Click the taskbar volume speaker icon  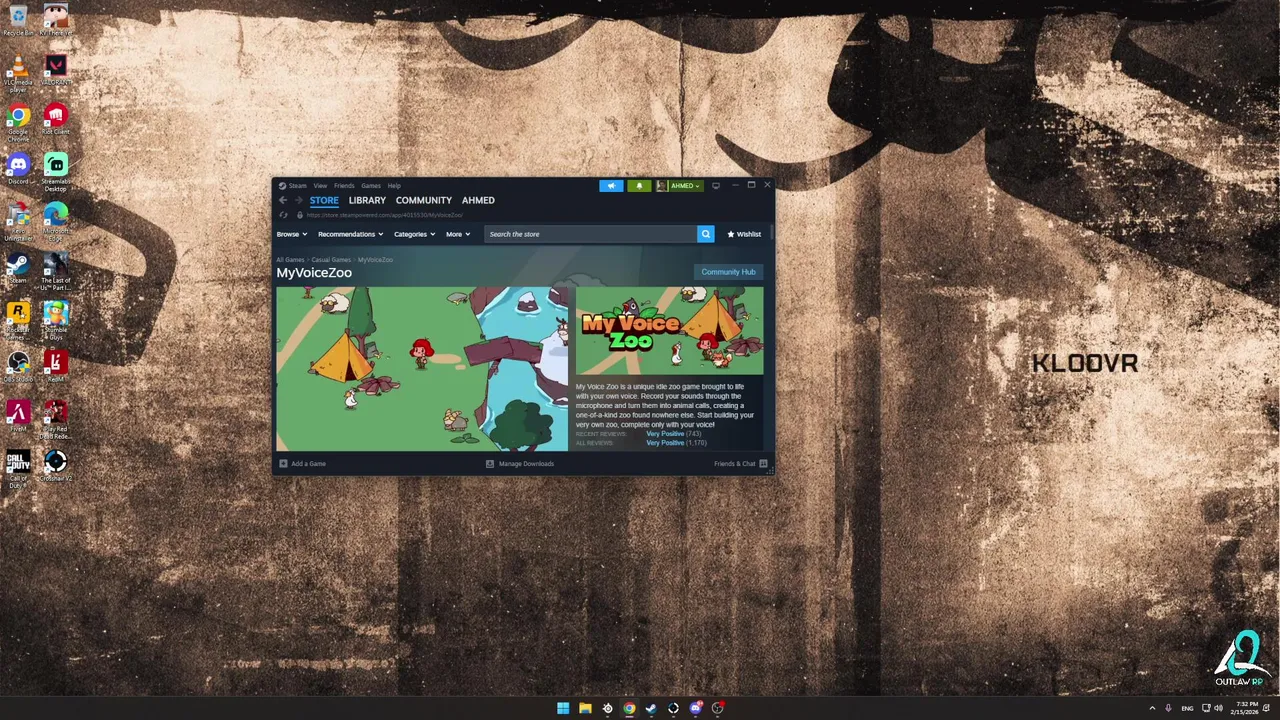pyautogui.click(x=1218, y=708)
